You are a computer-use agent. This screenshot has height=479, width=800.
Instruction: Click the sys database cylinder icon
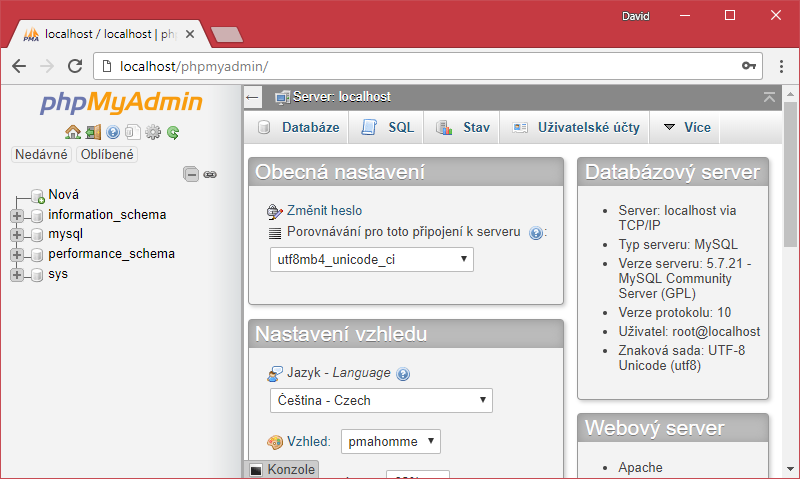tap(37, 275)
